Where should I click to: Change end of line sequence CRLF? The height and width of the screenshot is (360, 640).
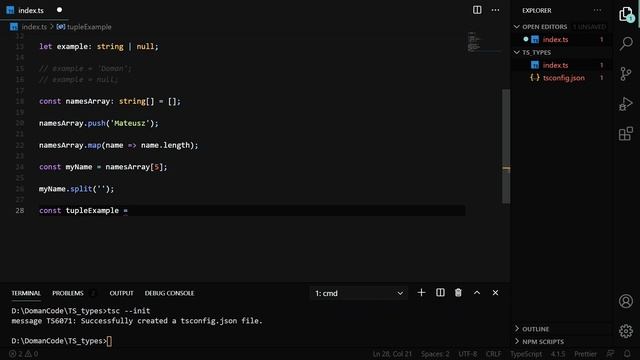493,354
